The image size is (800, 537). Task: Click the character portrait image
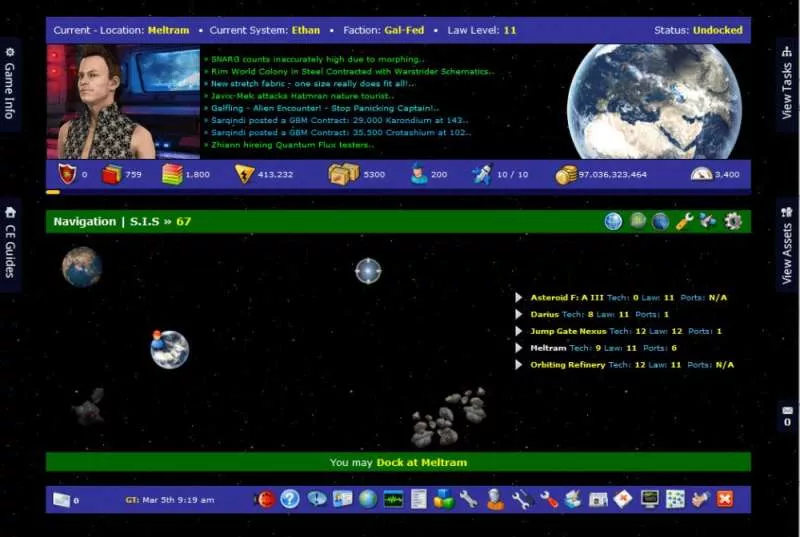pyautogui.click(x=123, y=101)
